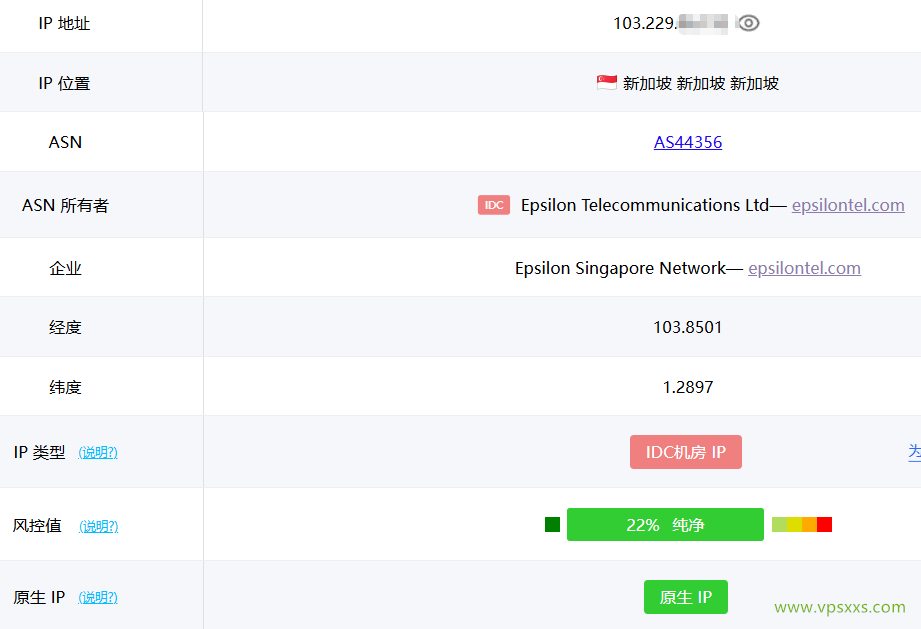This screenshot has height=629, width=921.
Task: Click the light green legend segment
Action: tap(778, 524)
